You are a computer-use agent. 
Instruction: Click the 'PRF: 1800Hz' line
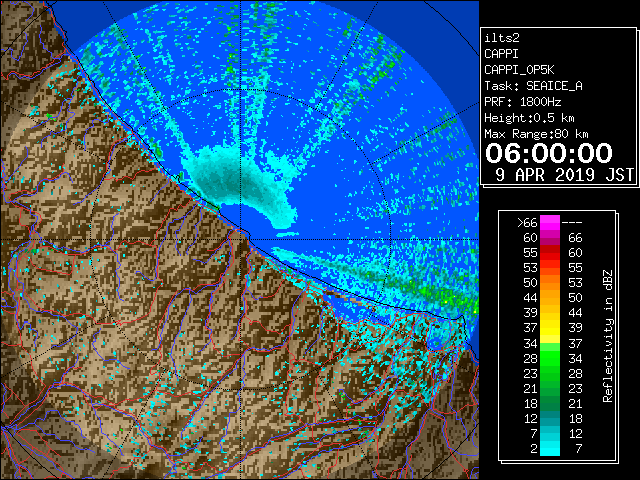click(522, 102)
